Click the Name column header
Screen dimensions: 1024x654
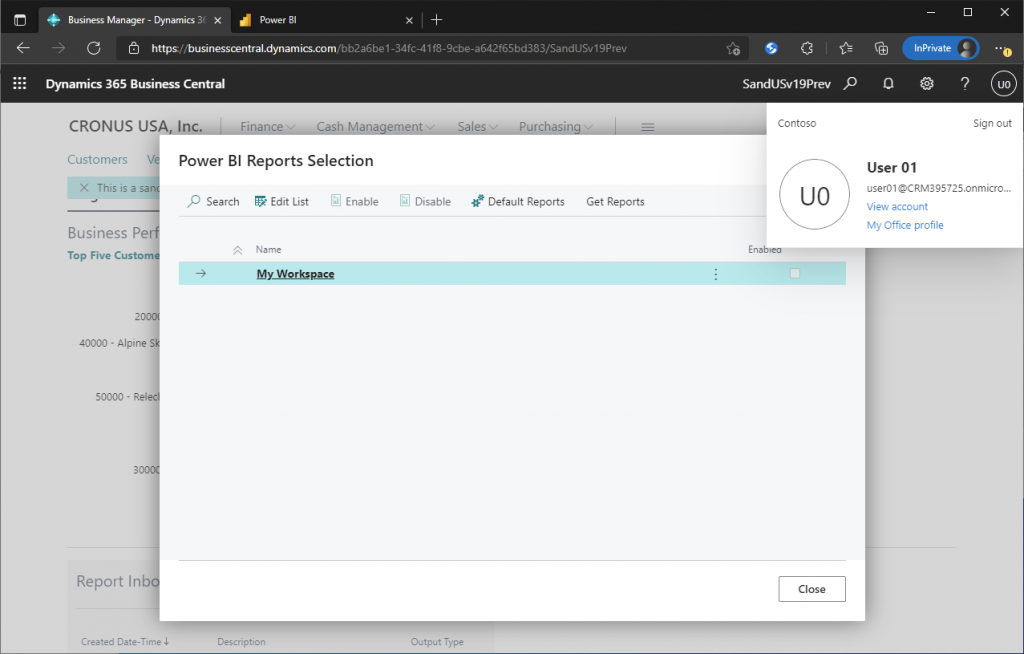[x=268, y=250]
